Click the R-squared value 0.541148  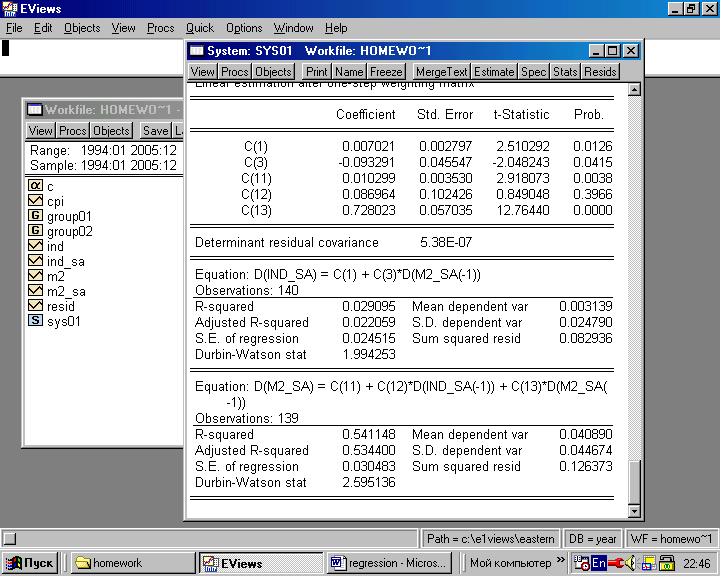(368, 434)
